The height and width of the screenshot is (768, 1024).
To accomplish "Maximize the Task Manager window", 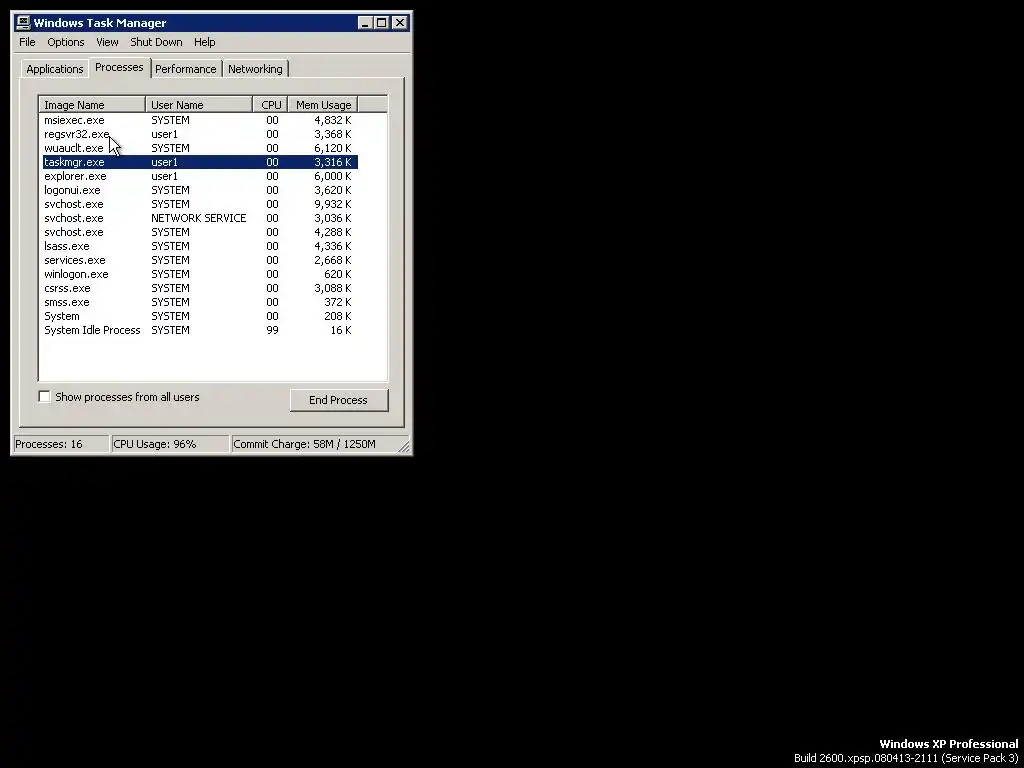I will 381,23.
